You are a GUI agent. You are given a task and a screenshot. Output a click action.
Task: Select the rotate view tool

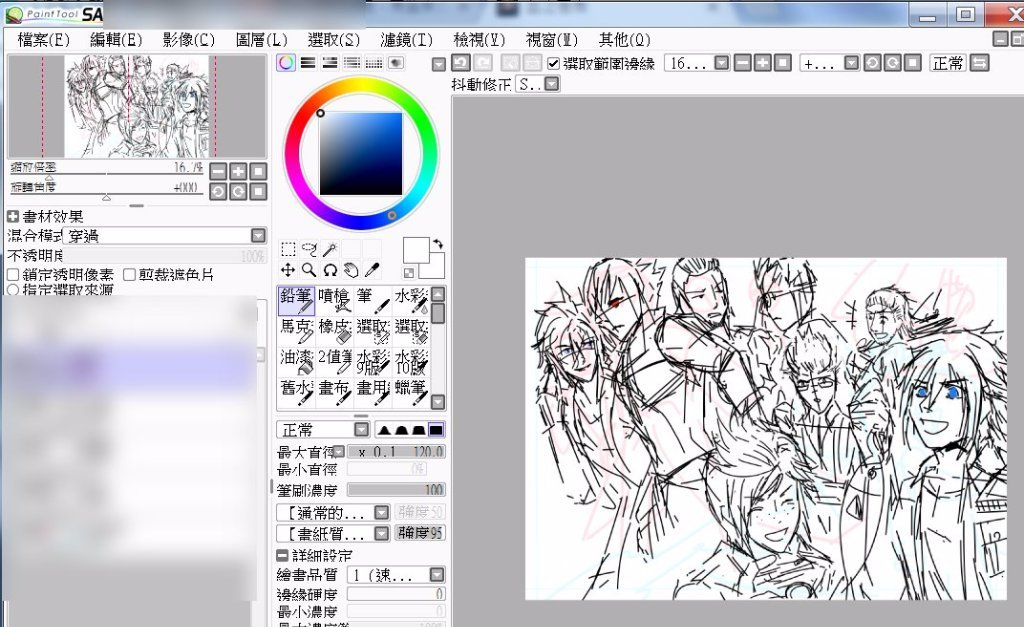tap(330, 270)
